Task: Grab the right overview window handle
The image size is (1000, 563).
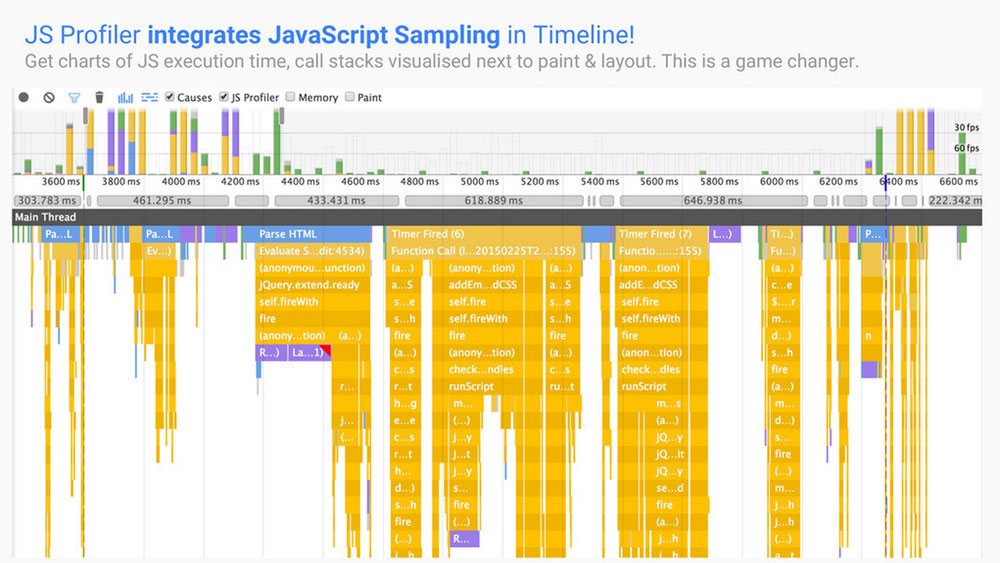Action: click(281, 115)
